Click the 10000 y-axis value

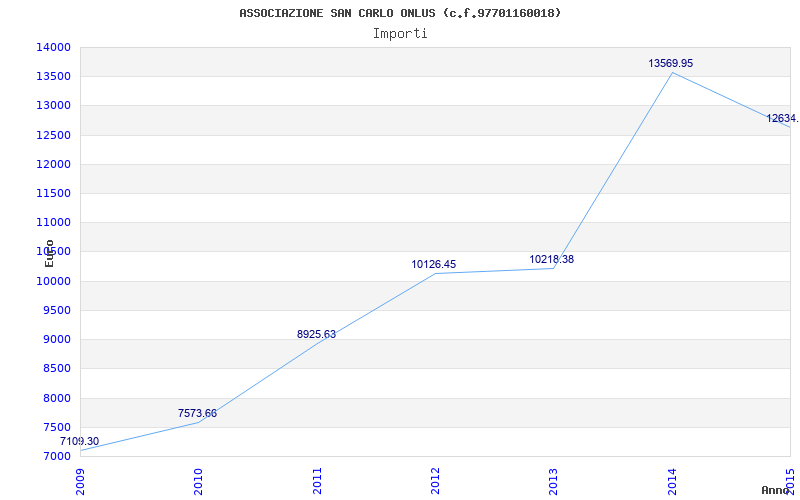[x=53, y=281]
